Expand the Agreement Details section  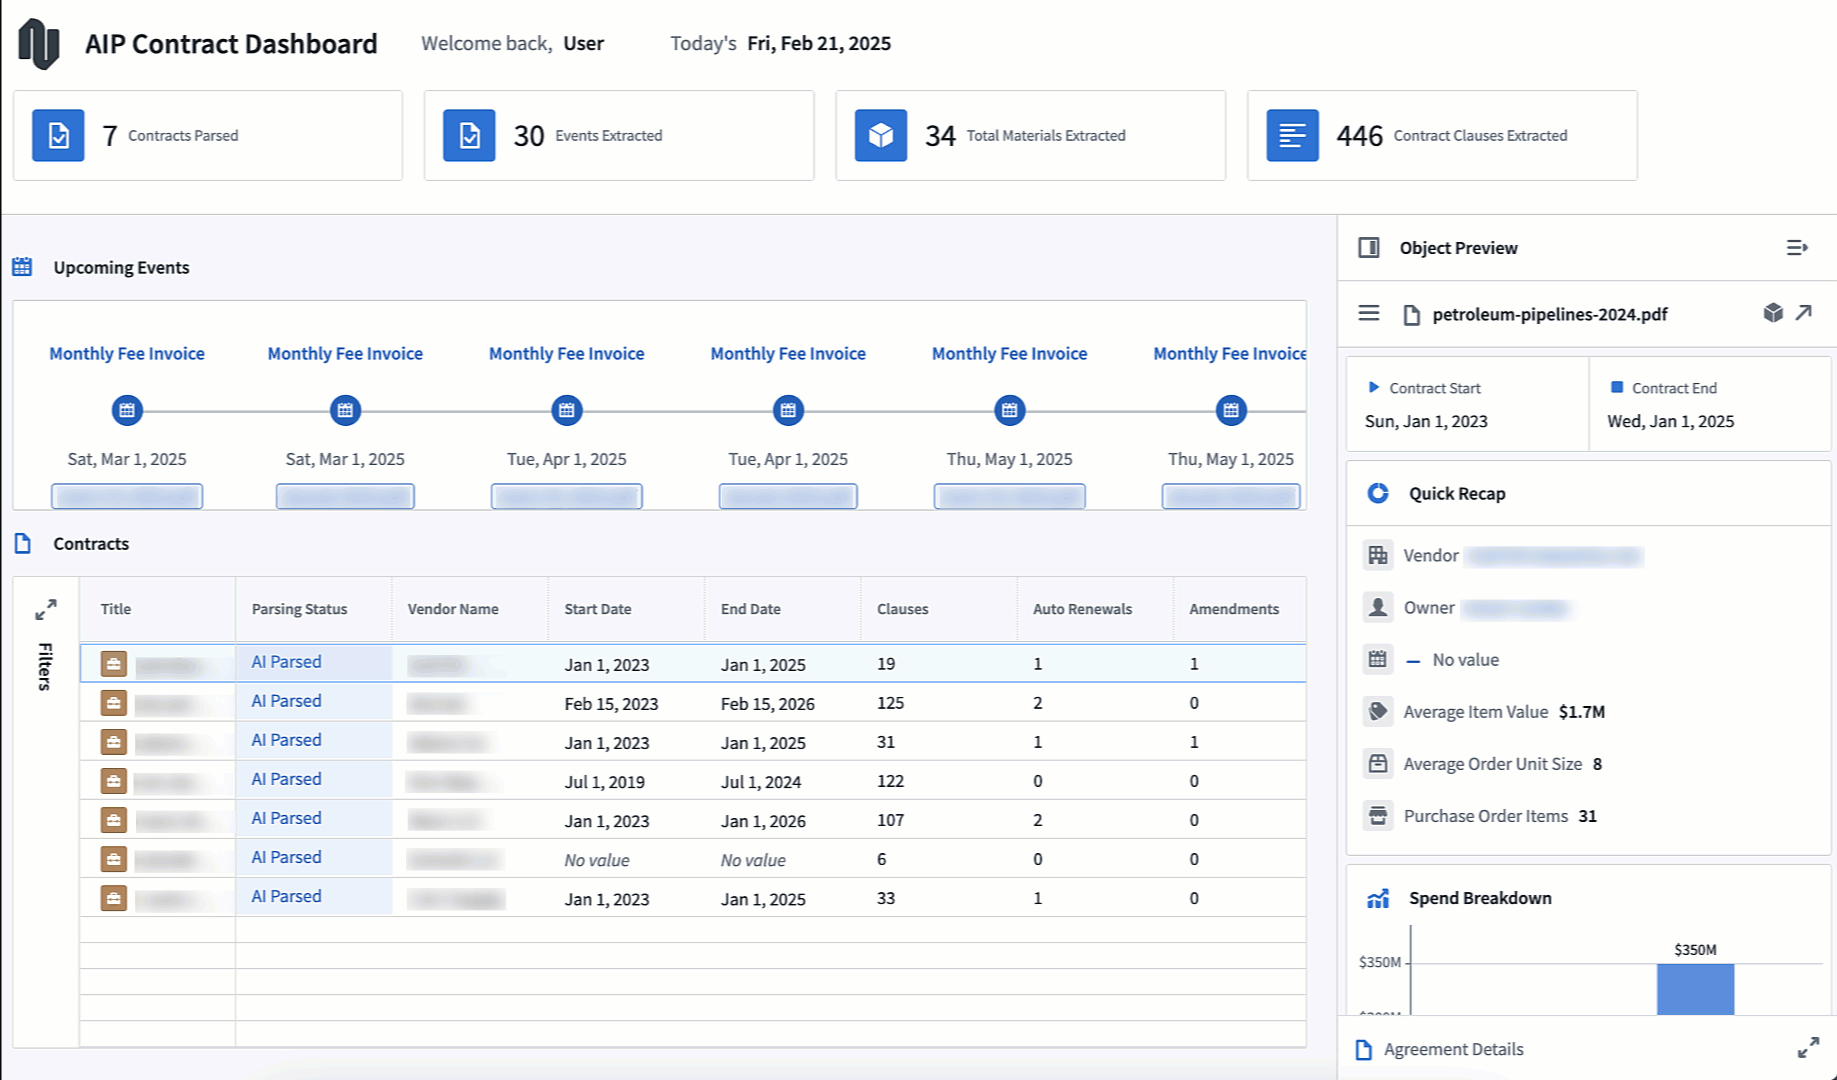(1808, 1048)
